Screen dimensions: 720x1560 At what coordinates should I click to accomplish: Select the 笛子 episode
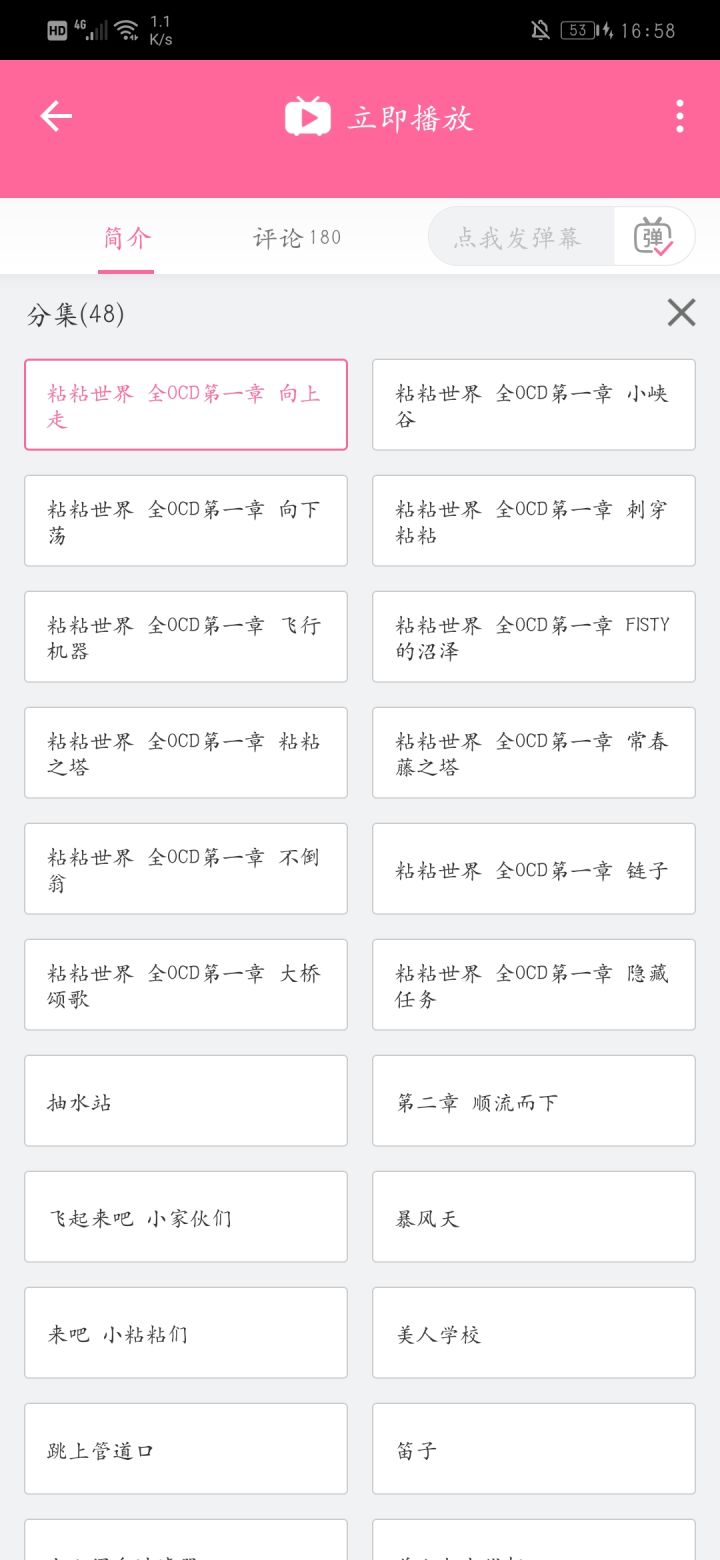(534, 1449)
